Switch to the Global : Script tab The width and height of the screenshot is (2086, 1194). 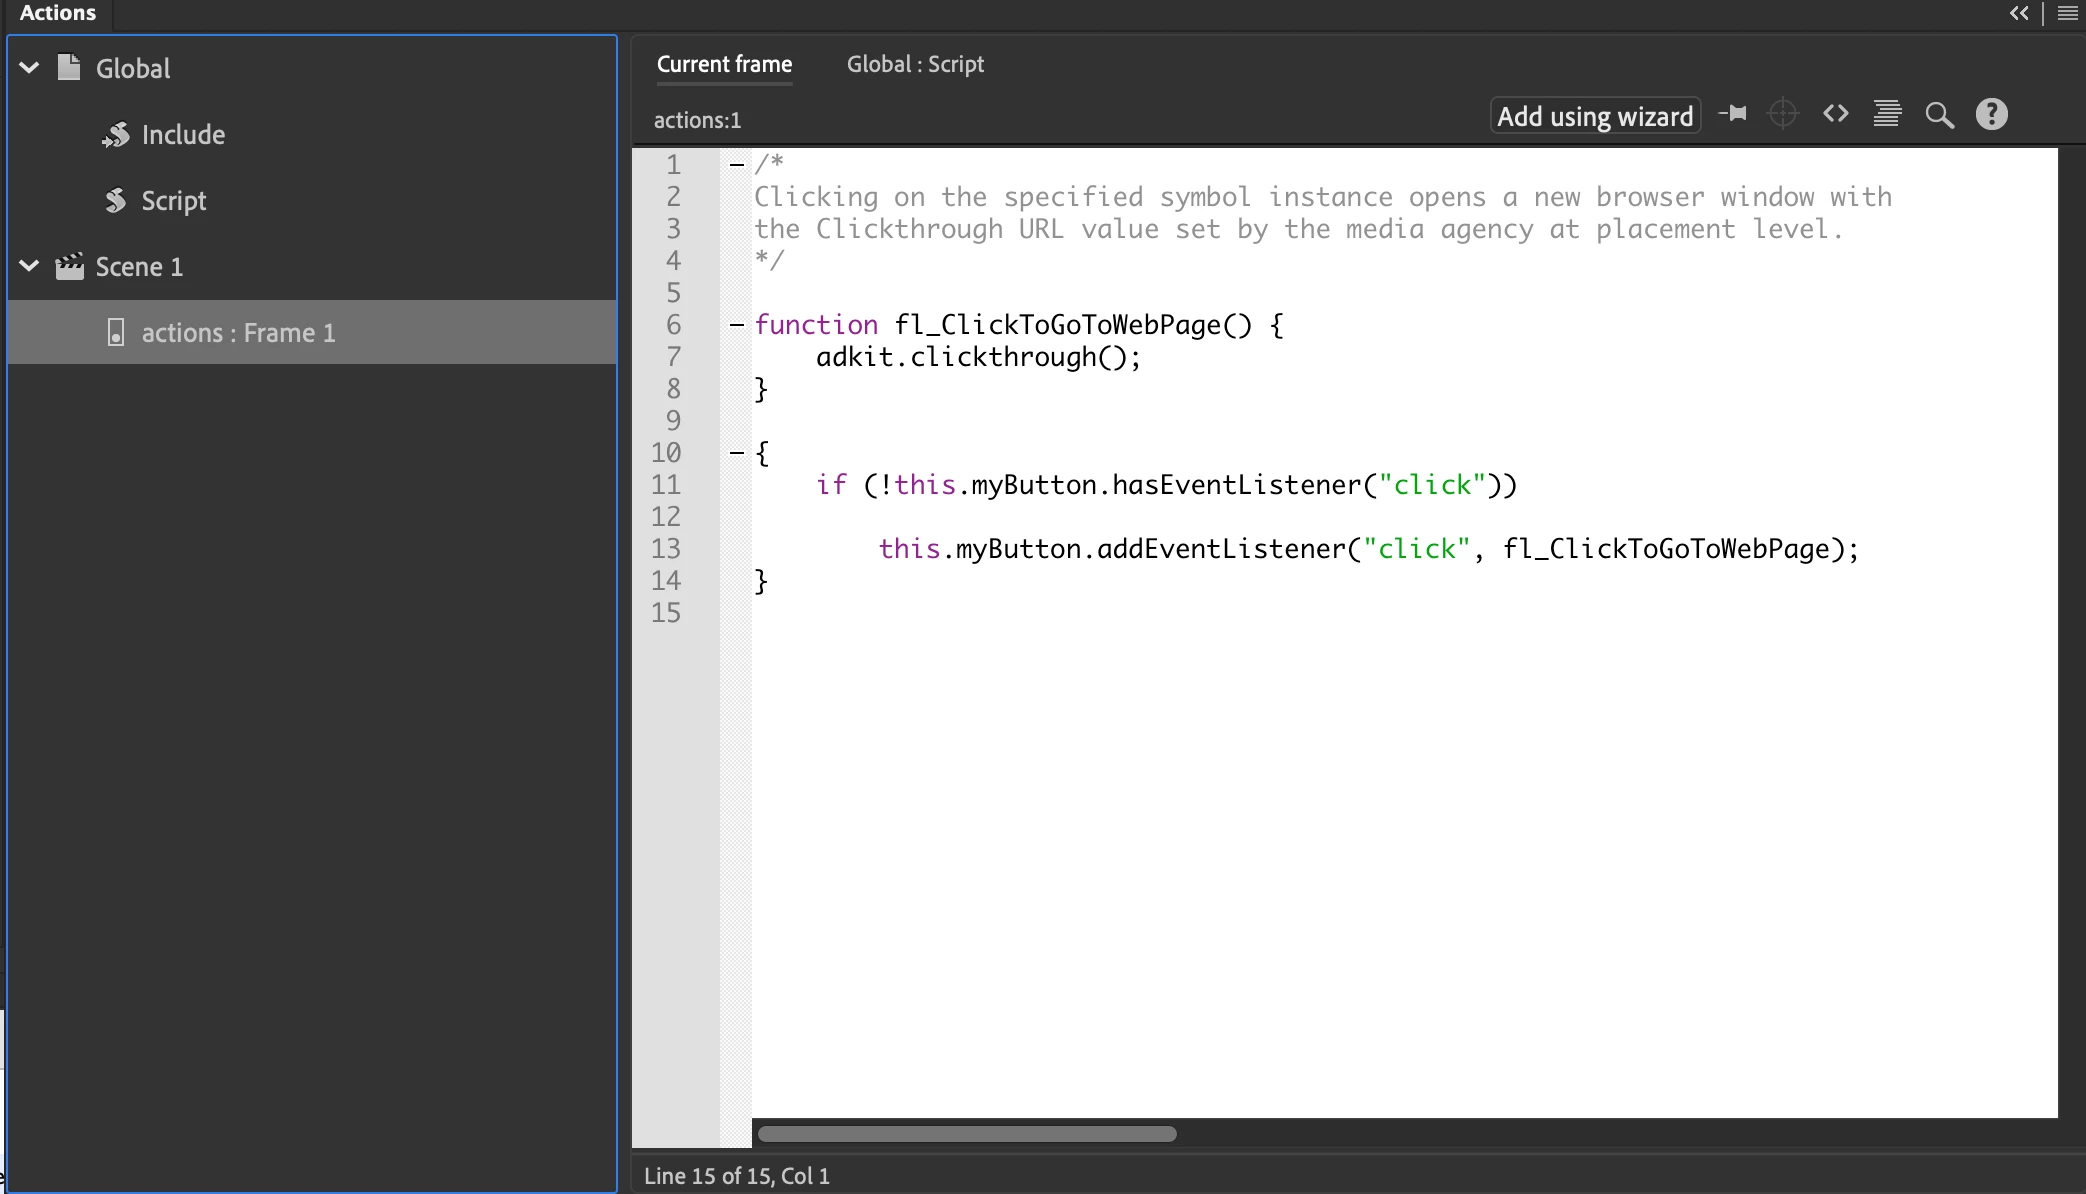(x=914, y=64)
